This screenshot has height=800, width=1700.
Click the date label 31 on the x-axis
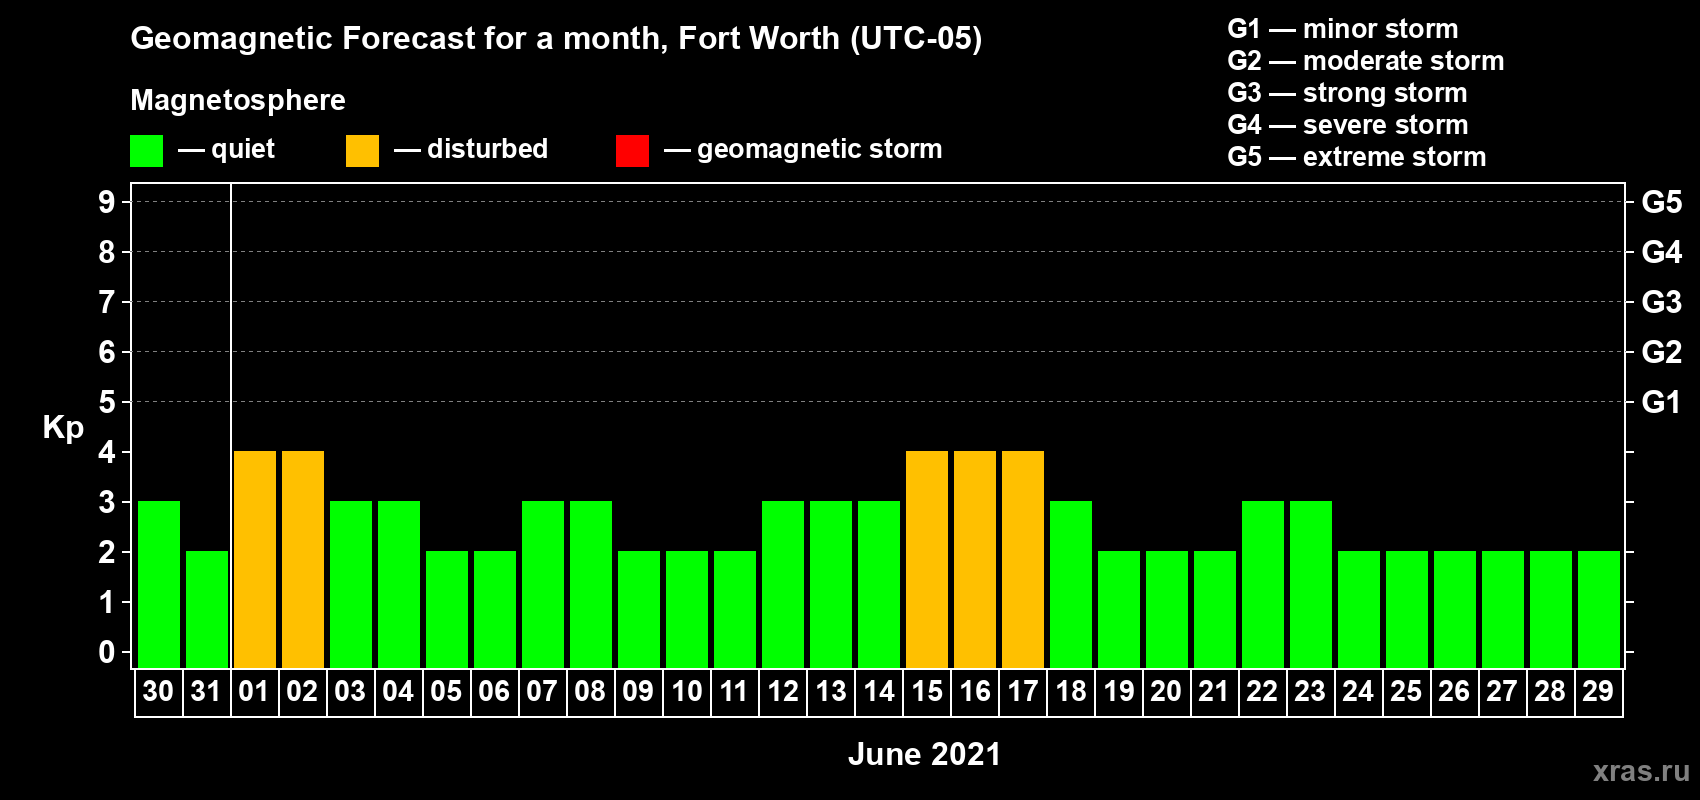(206, 692)
